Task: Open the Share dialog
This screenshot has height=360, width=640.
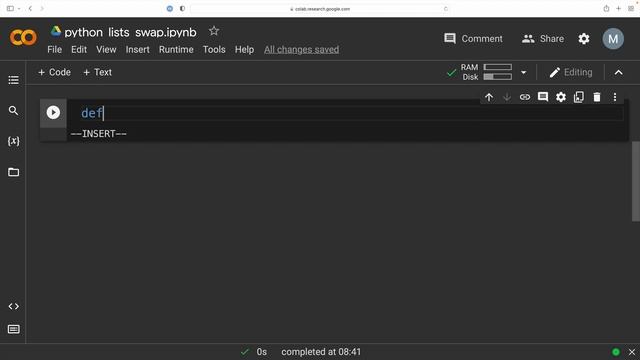Action: pyautogui.click(x=543, y=39)
